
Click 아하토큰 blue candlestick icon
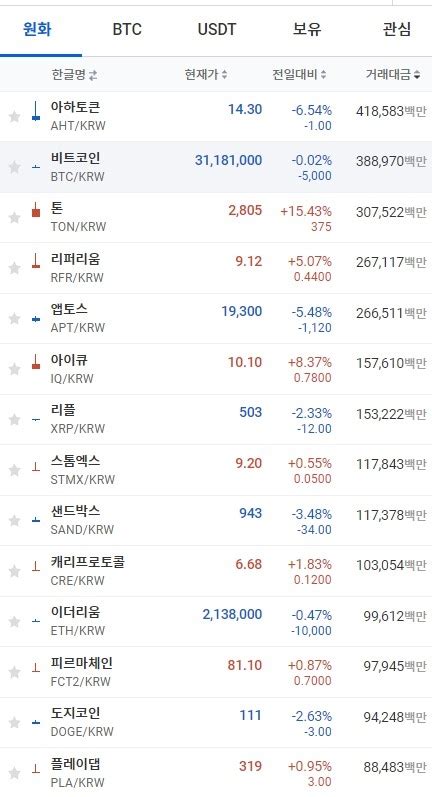pos(36,111)
